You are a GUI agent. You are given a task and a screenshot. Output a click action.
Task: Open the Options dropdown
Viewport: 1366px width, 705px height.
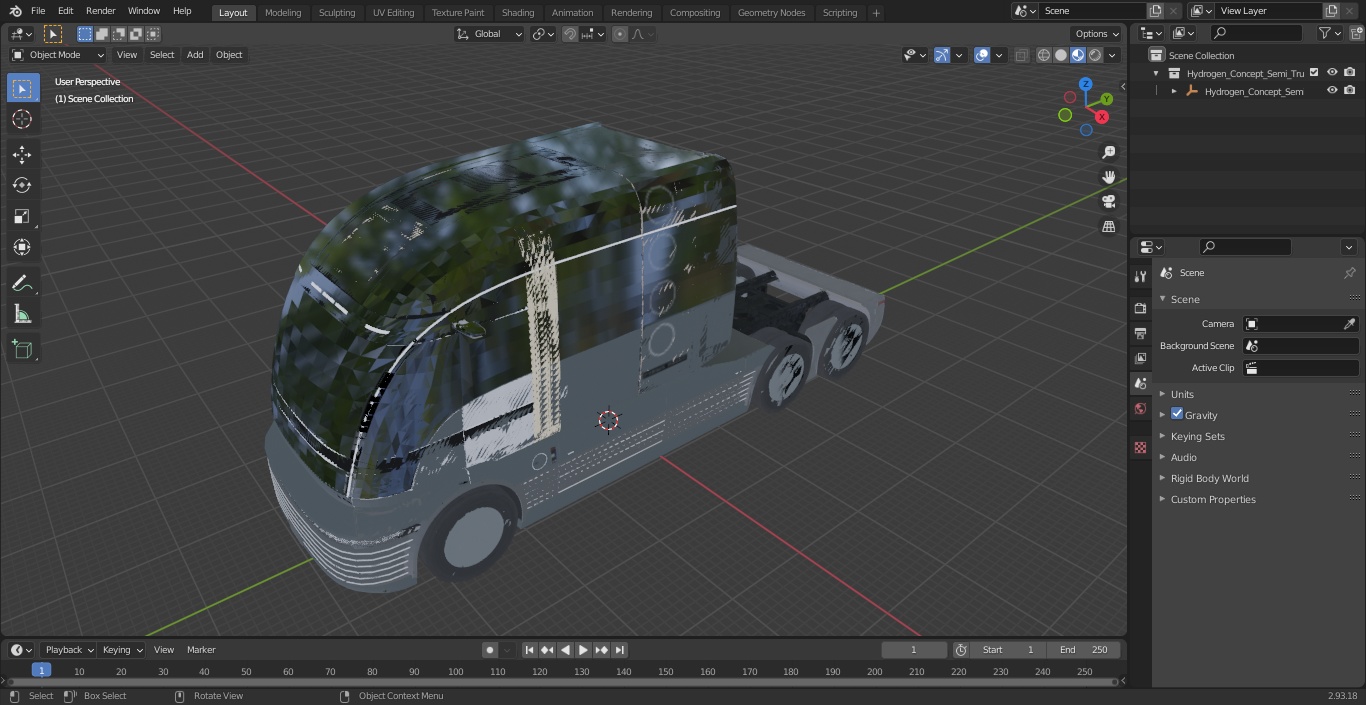(x=1097, y=34)
